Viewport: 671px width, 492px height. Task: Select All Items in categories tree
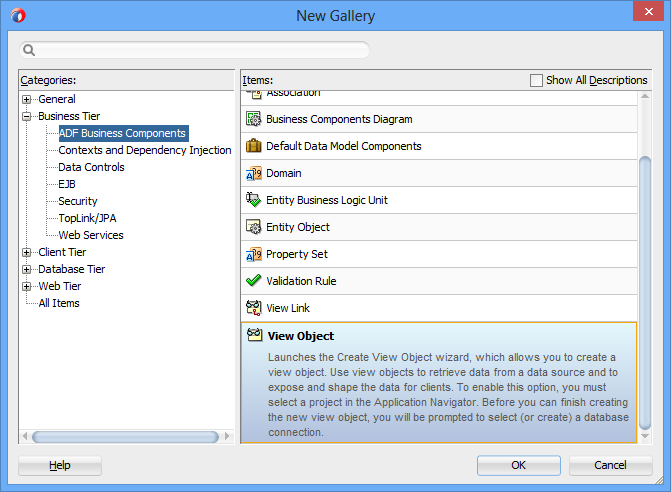(59, 303)
